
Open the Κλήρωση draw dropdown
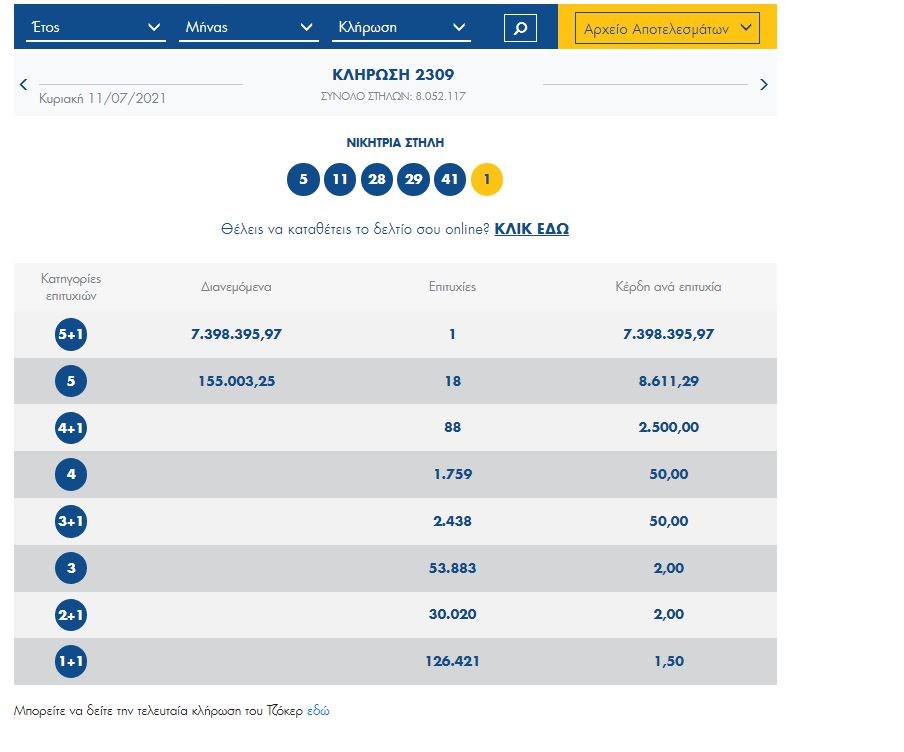tap(401, 28)
